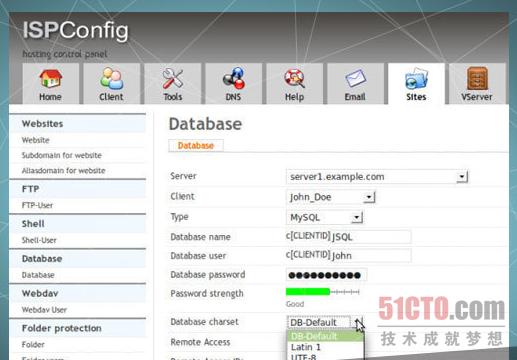Click the ISPConfig logo title
Screen dimensions: 517x360
click(x=76, y=31)
